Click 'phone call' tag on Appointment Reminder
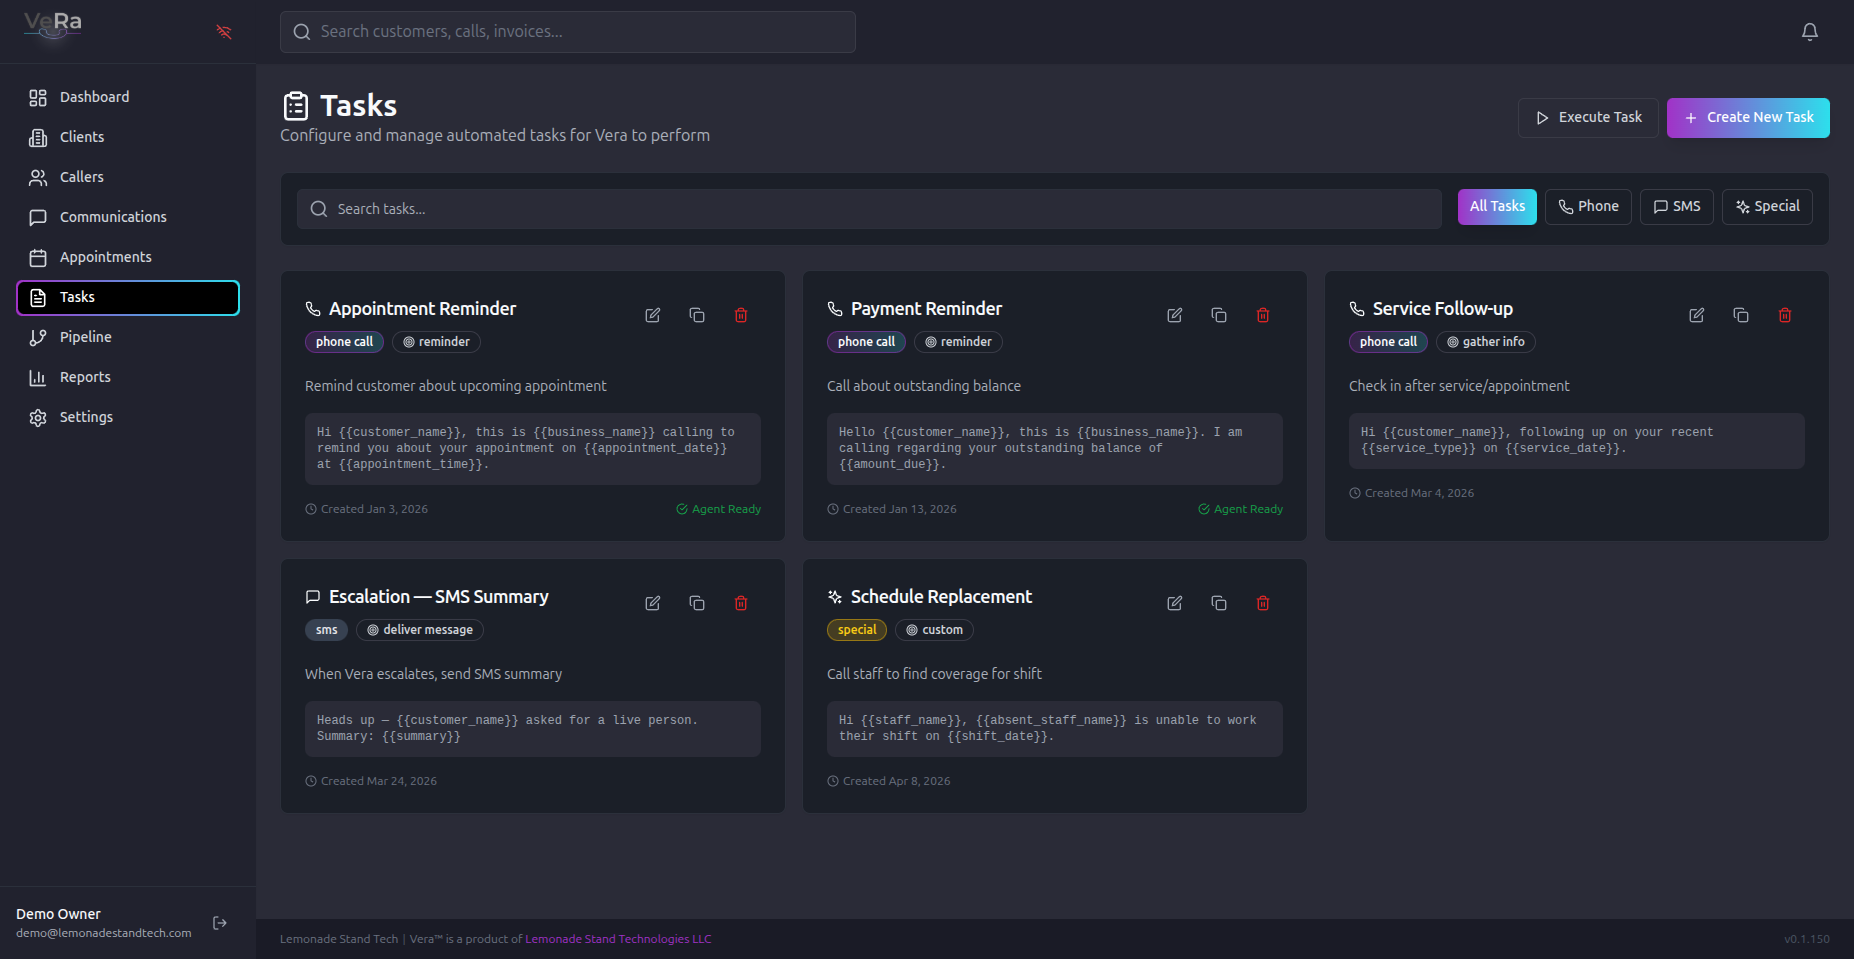The width and height of the screenshot is (1854, 959). [x=344, y=342]
